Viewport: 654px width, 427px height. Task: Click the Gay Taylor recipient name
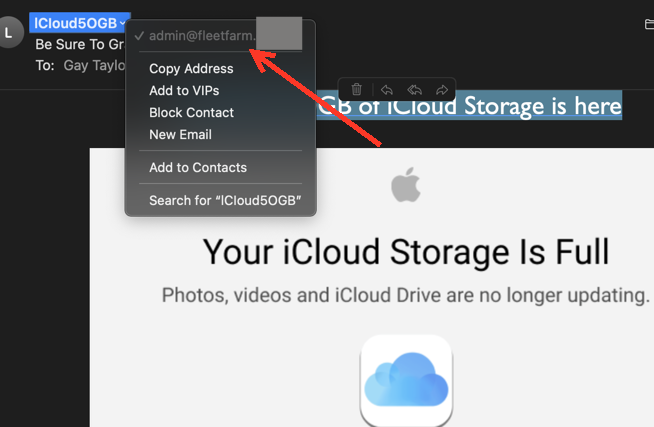pyautogui.click(x=94, y=65)
